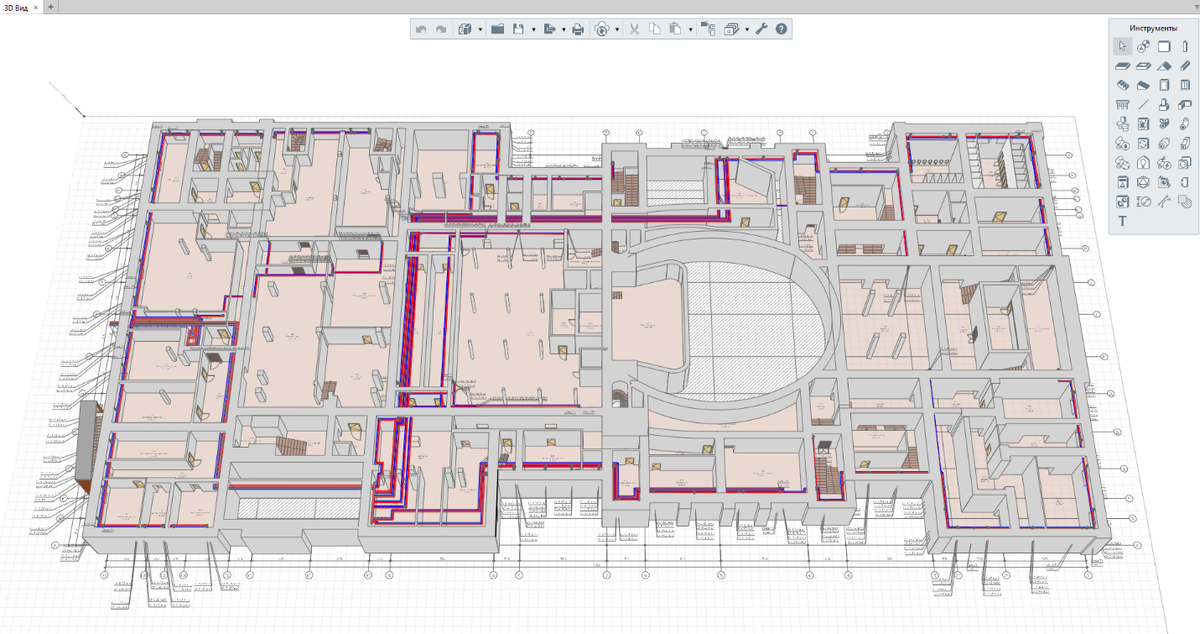Open help with the question mark icon
Image resolution: width=1200 pixels, height=634 pixels.
[781, 29]
